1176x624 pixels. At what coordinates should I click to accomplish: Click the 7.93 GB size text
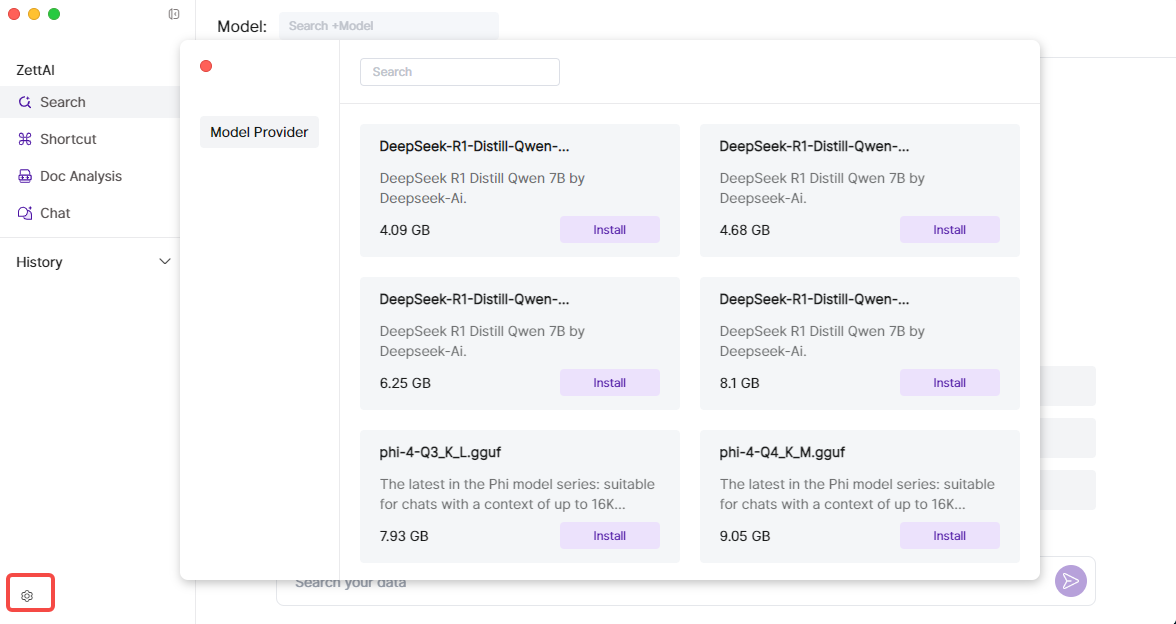(405, 536)
